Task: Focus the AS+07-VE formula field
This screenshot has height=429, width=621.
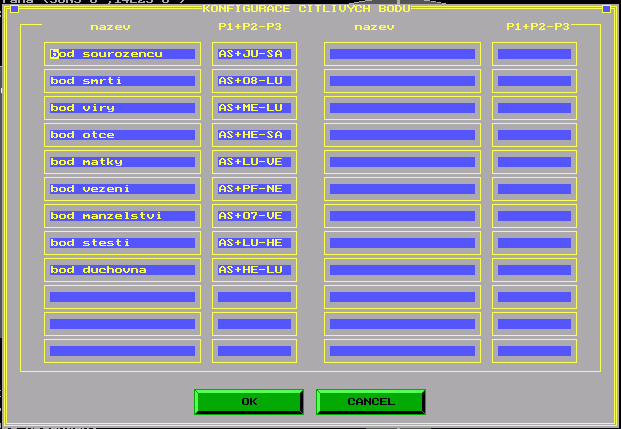Action: coord(254,216)
